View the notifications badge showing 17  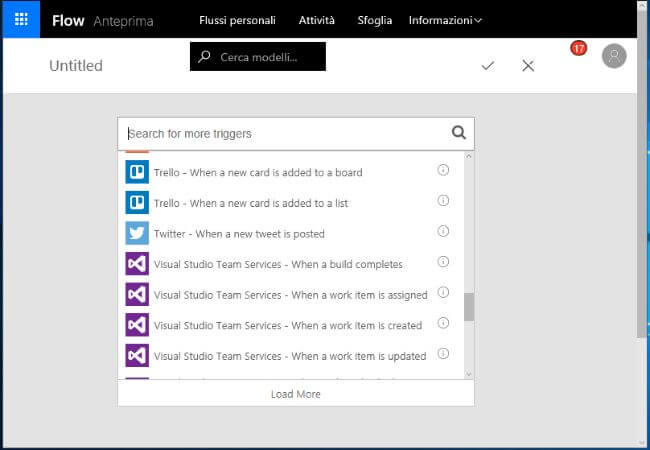(578, 48)
